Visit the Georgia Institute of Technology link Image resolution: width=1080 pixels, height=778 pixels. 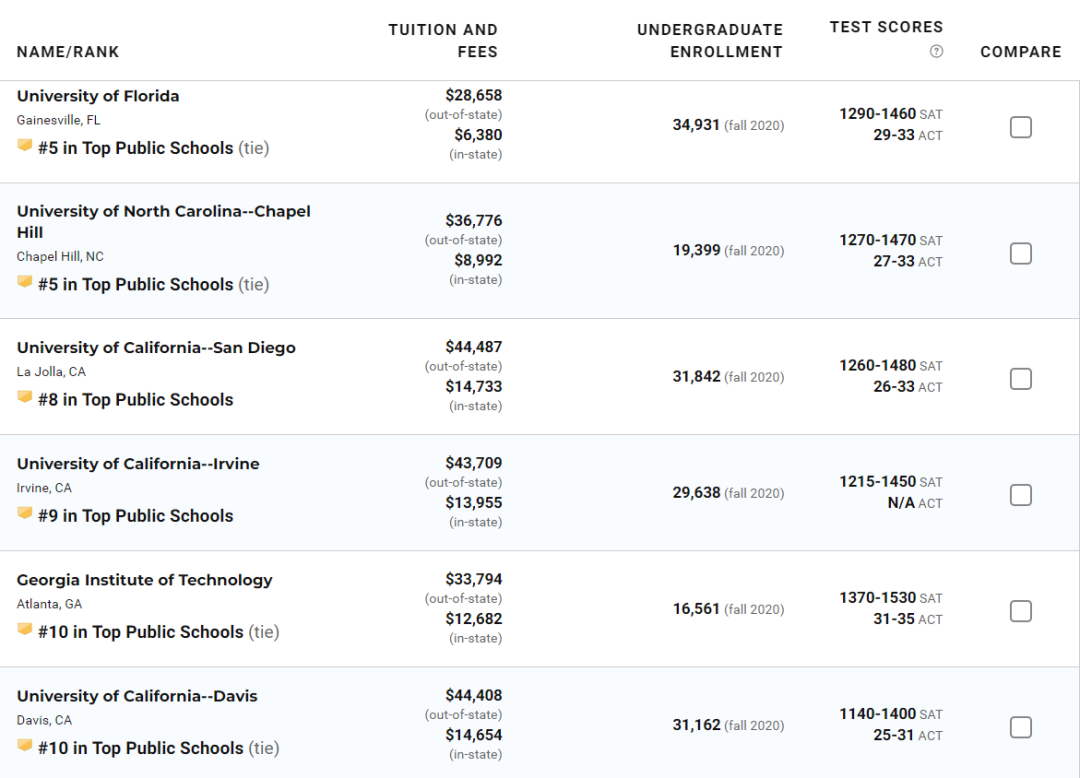pyautogui.click(x=145, y=580)
